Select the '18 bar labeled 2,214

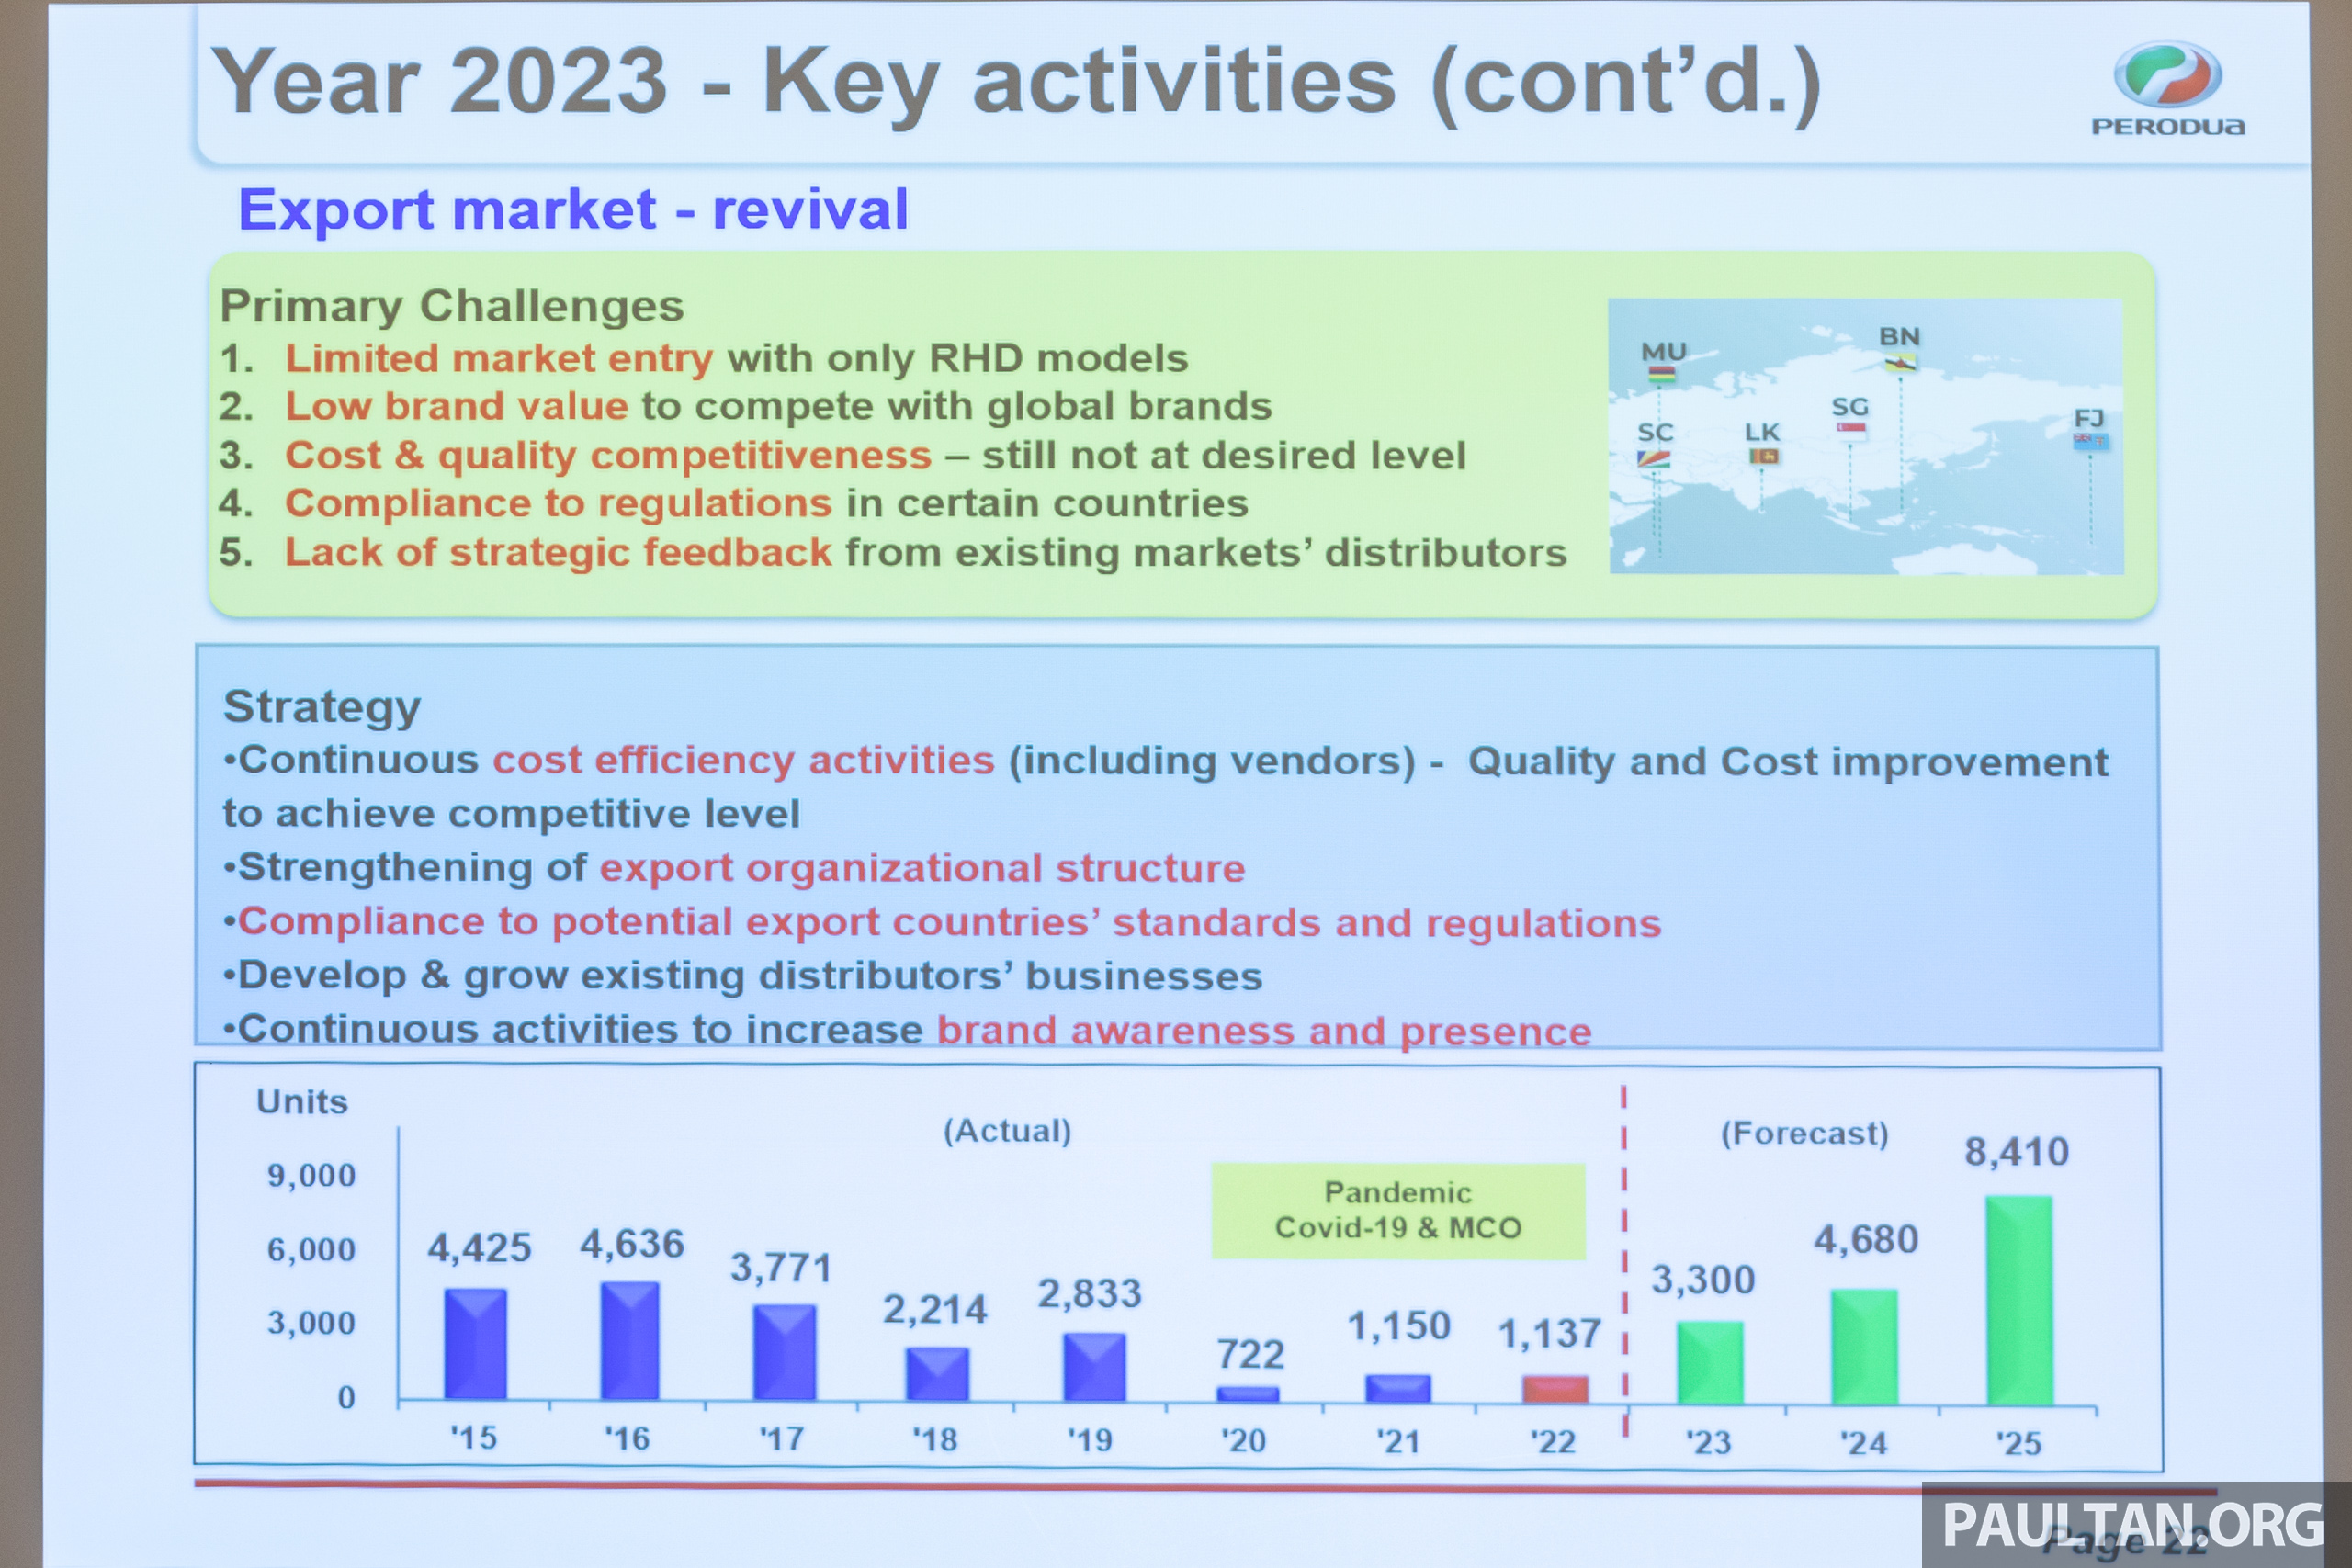[x=937, y=1374]
